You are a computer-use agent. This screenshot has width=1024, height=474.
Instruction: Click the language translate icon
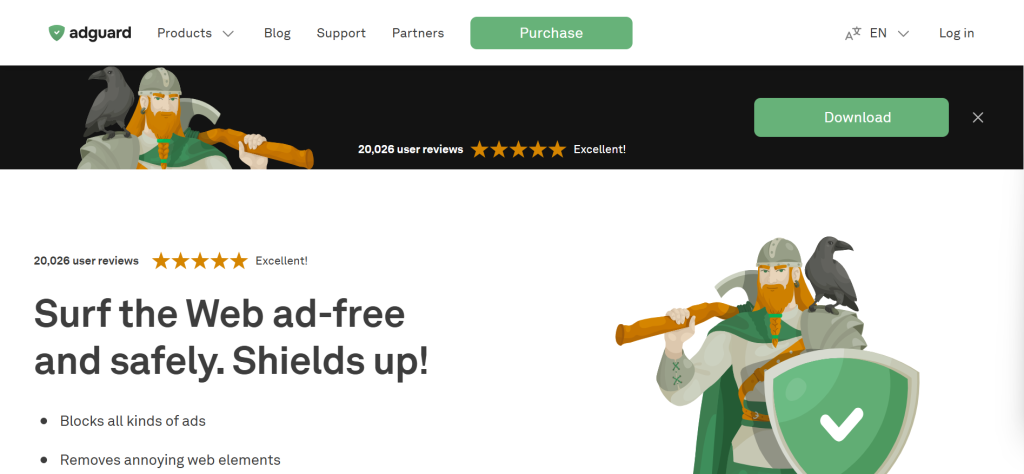pos(853,34)
